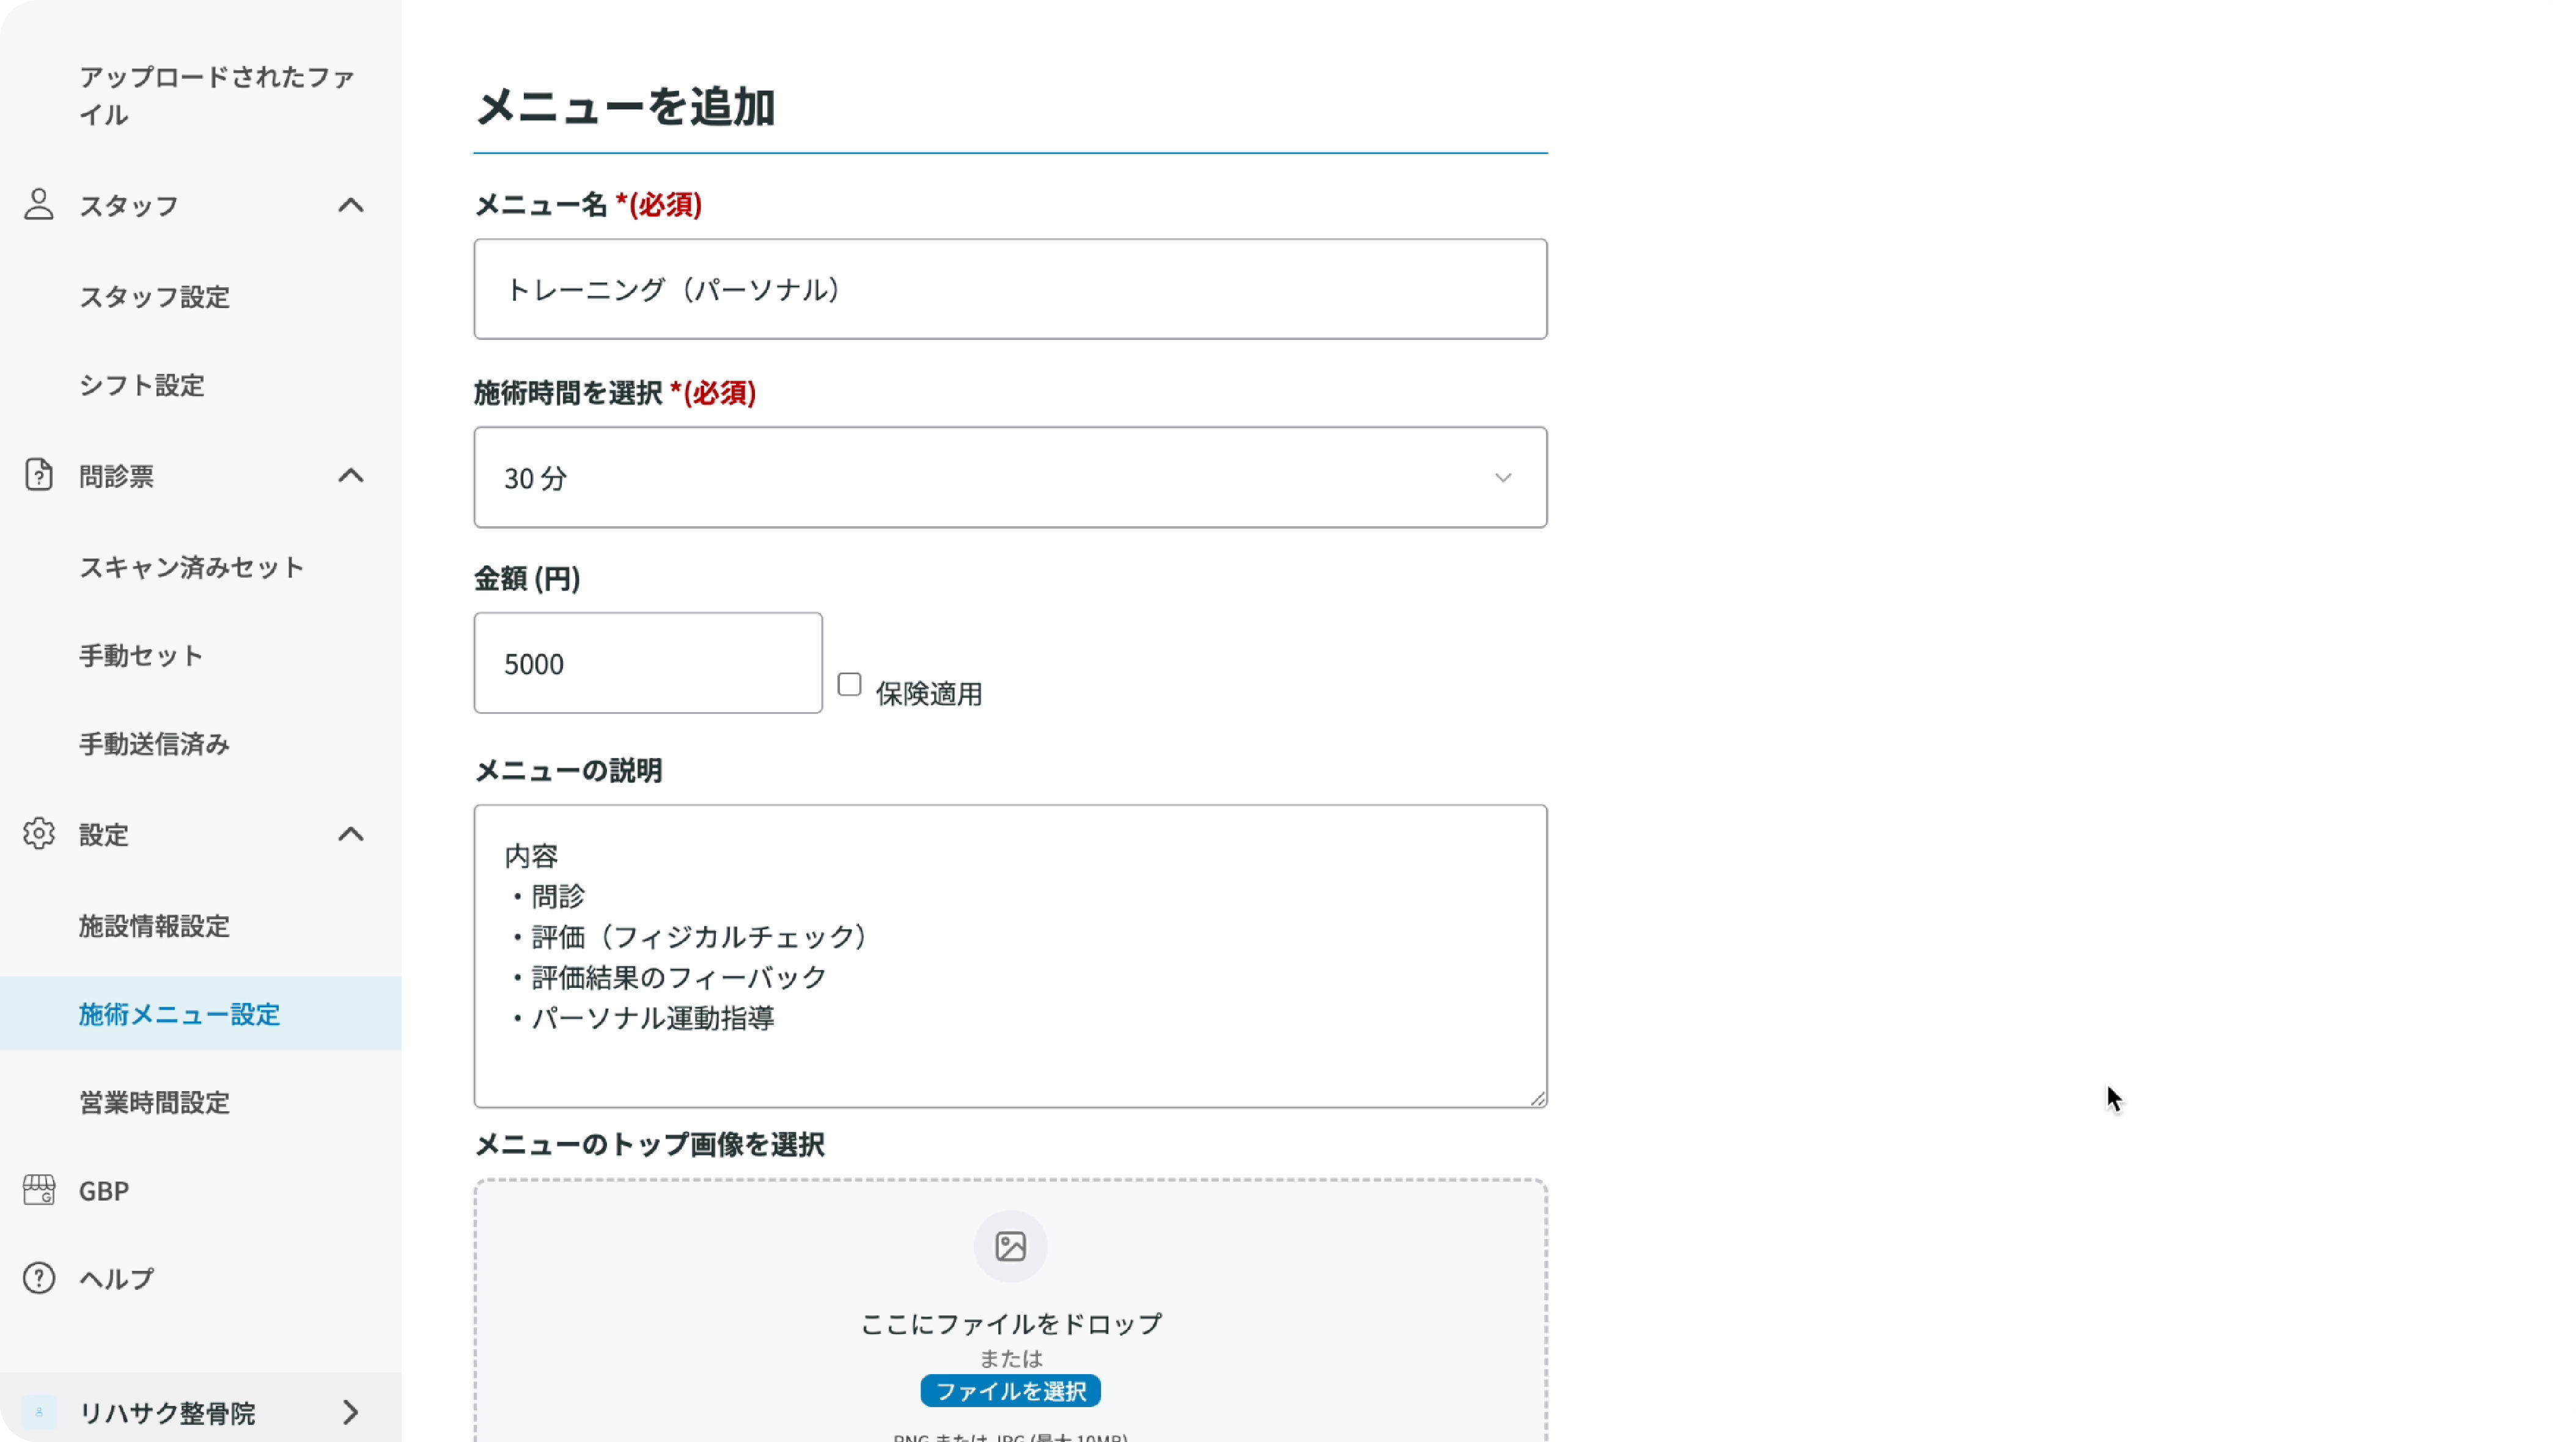This screenshot has height=1442, width=2576.
Task: Collapse the スタッフ section with its chevron
Action: 350,205
